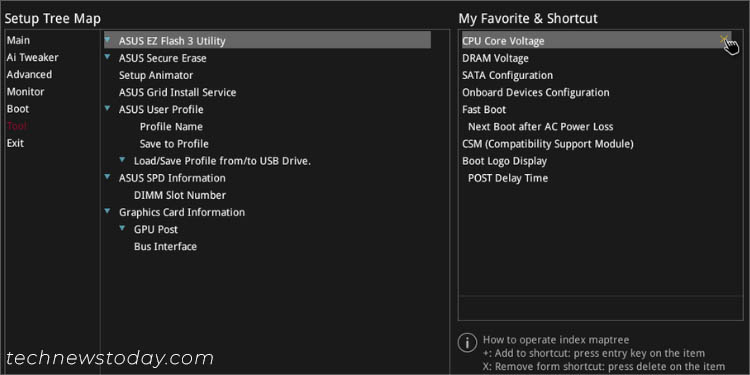Expand the ASUS Secure Erase triangle
This screenshot has height=375, width=750.
pyautogui.click(x=108, y=56)
